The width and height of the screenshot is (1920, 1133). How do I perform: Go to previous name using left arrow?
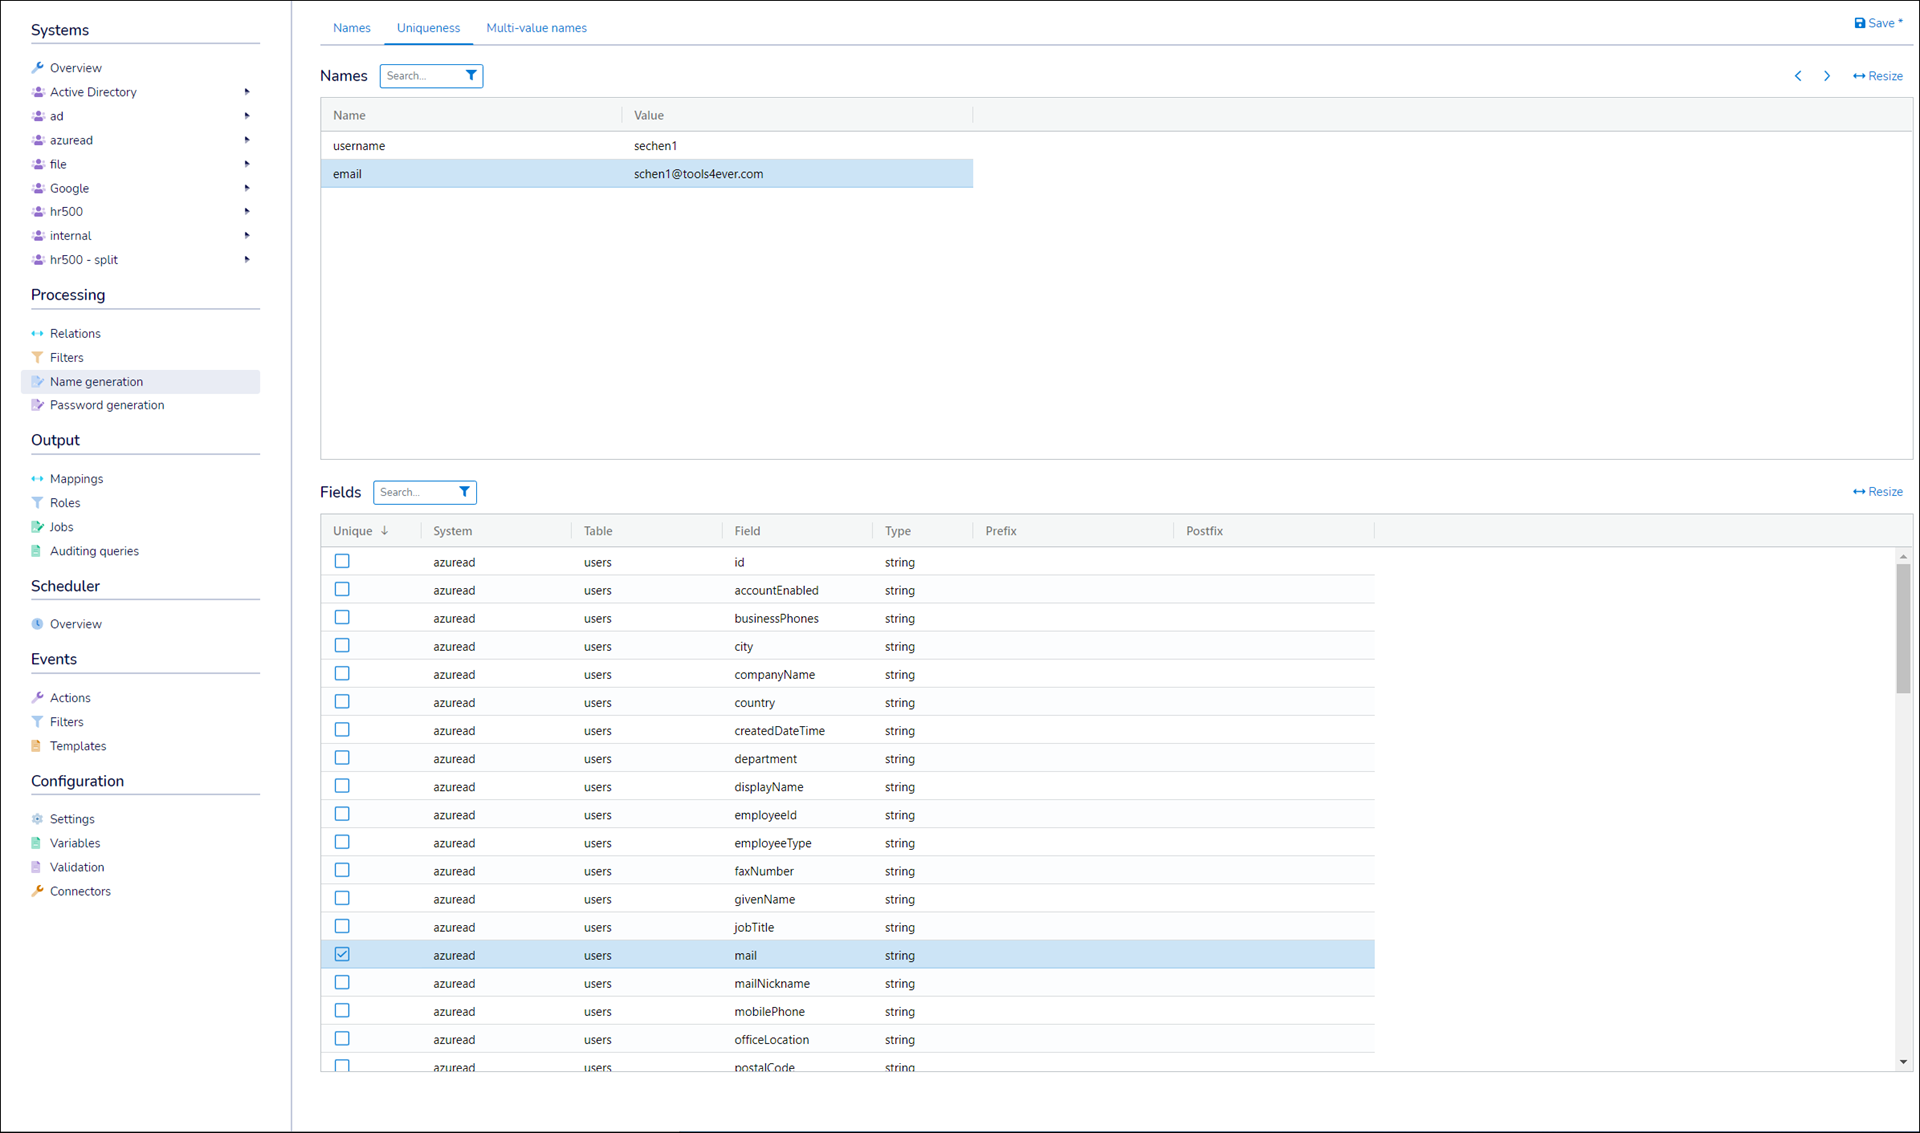click(x=1798, y=76)
